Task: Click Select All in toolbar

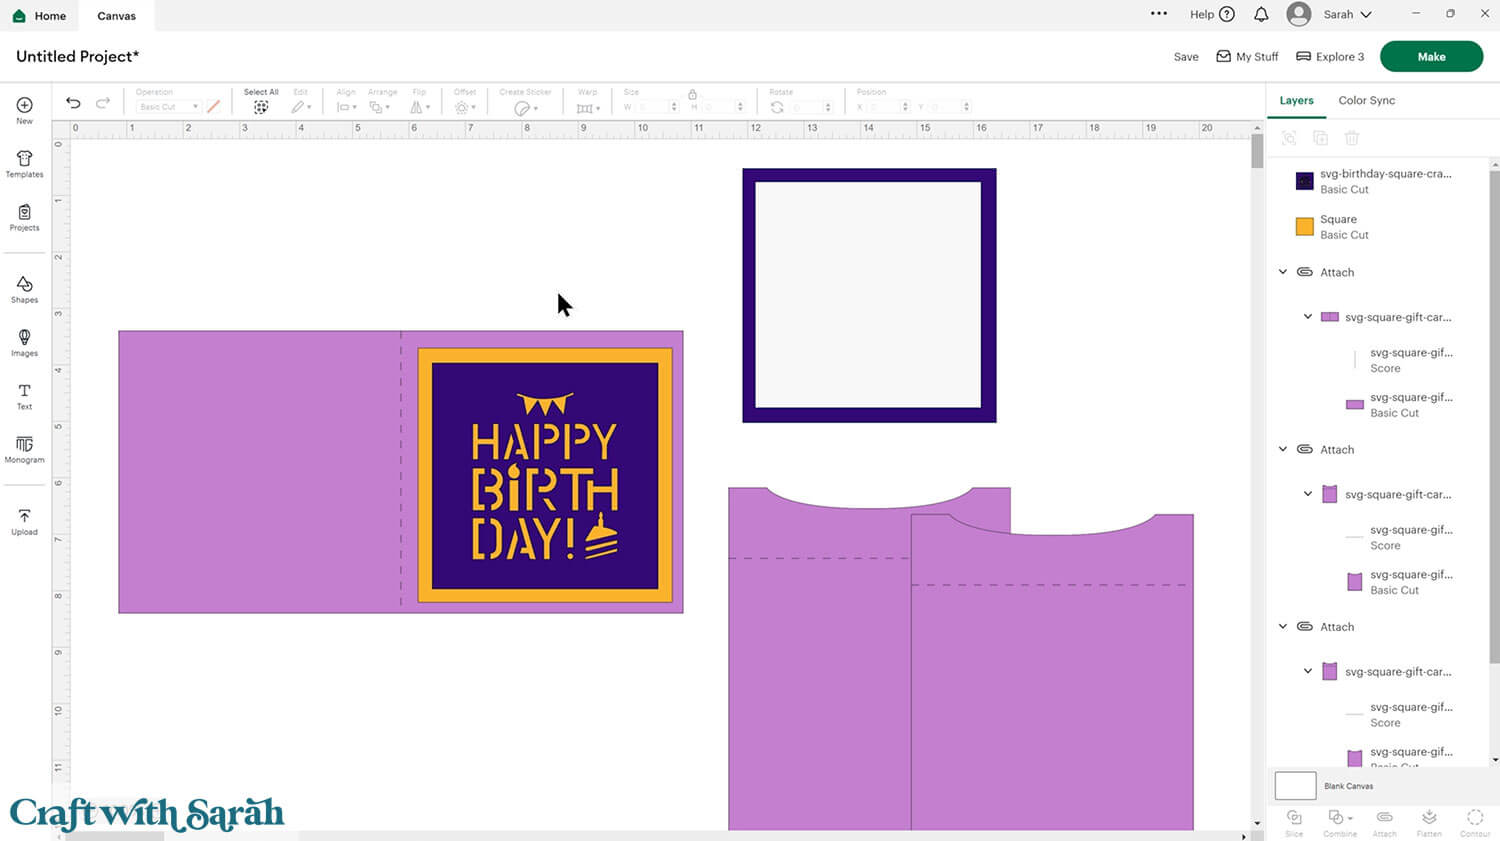Action: coord(261,102)
